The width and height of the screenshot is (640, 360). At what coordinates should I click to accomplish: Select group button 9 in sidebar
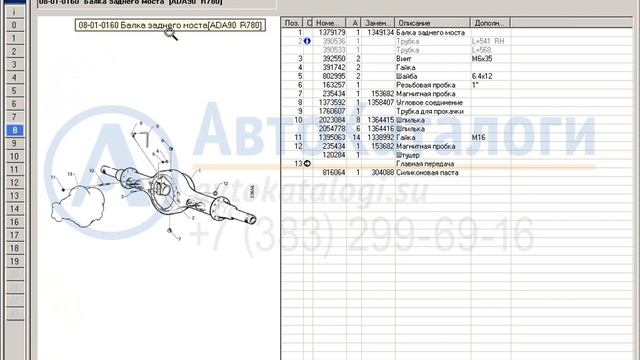tap(14, 143)
